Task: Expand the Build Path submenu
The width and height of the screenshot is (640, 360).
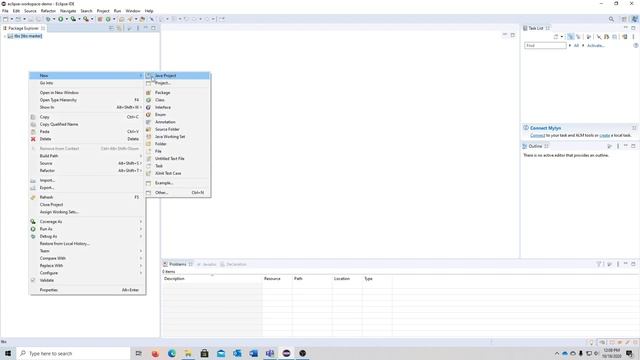Action: click(x=87, y=156)
